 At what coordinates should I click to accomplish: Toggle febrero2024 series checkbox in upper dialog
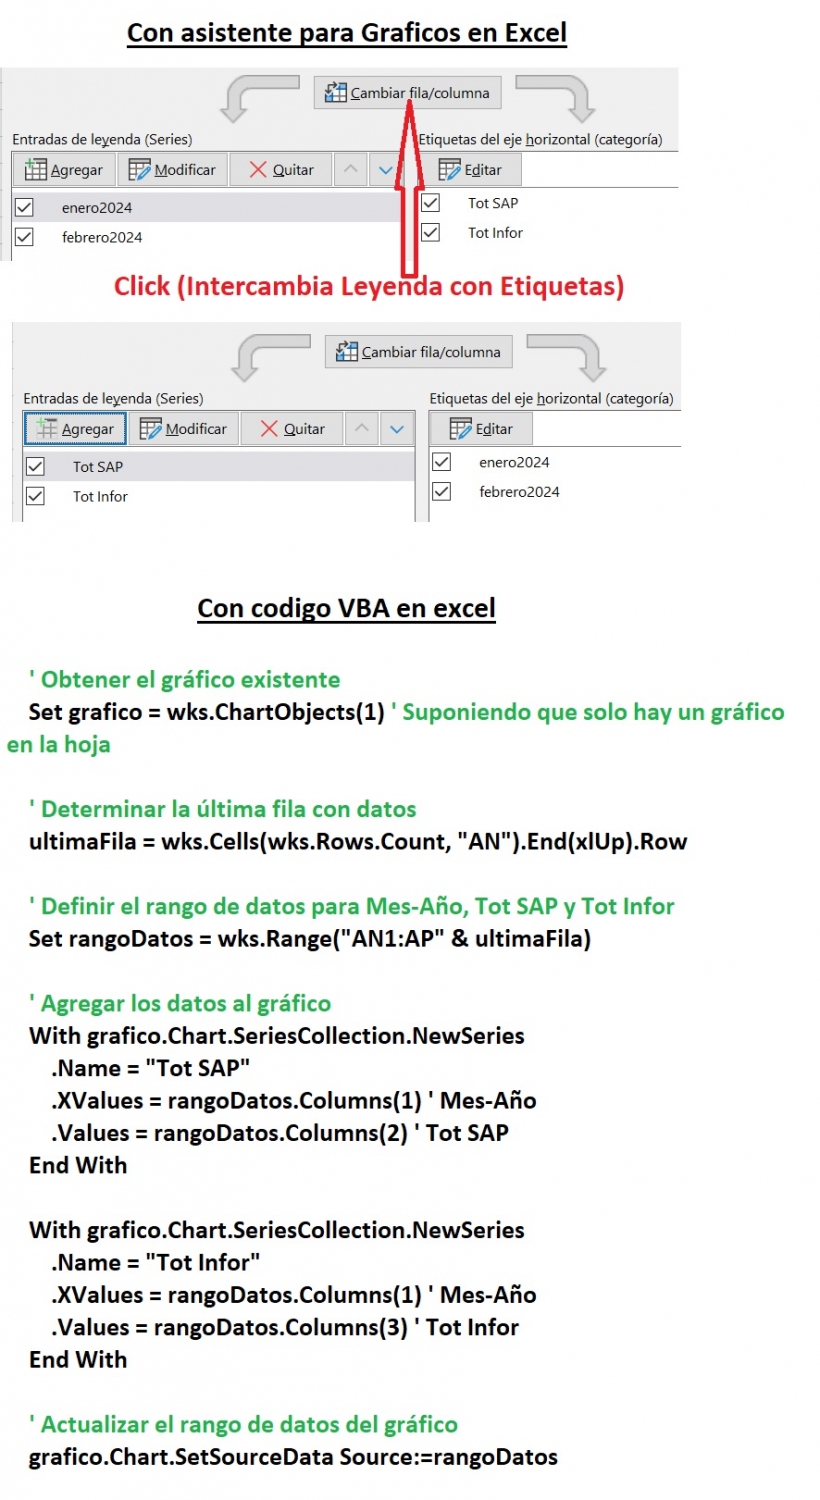[x=25, y=237]
